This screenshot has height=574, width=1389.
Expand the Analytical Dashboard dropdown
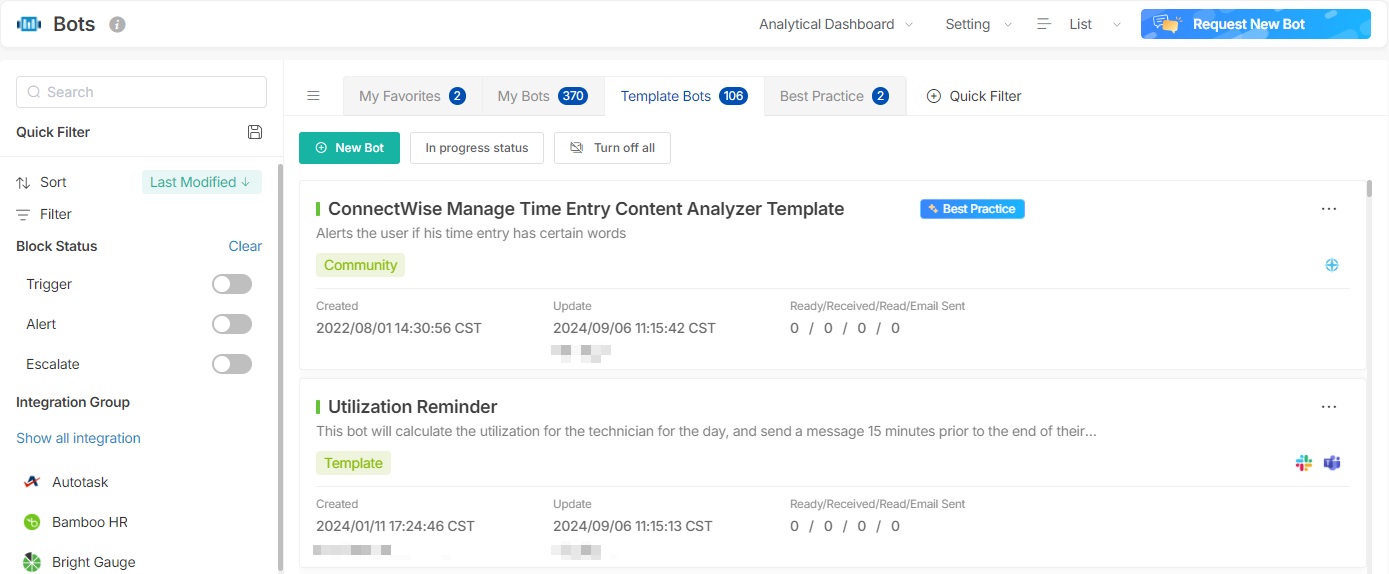[x=836, y=24]
